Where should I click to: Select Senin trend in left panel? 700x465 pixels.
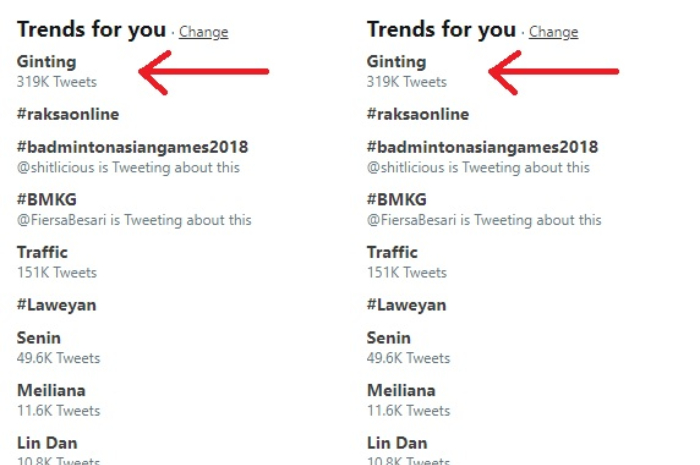[x=39, y=338]
